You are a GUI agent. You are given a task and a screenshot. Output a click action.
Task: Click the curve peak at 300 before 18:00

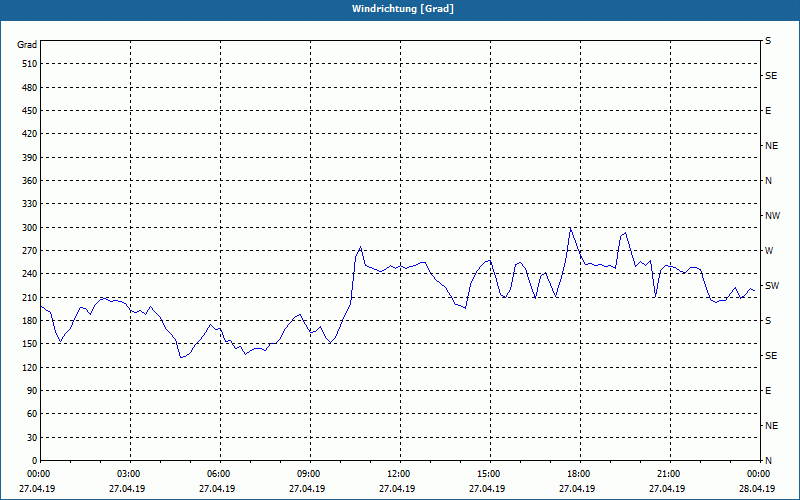point(570,228)
